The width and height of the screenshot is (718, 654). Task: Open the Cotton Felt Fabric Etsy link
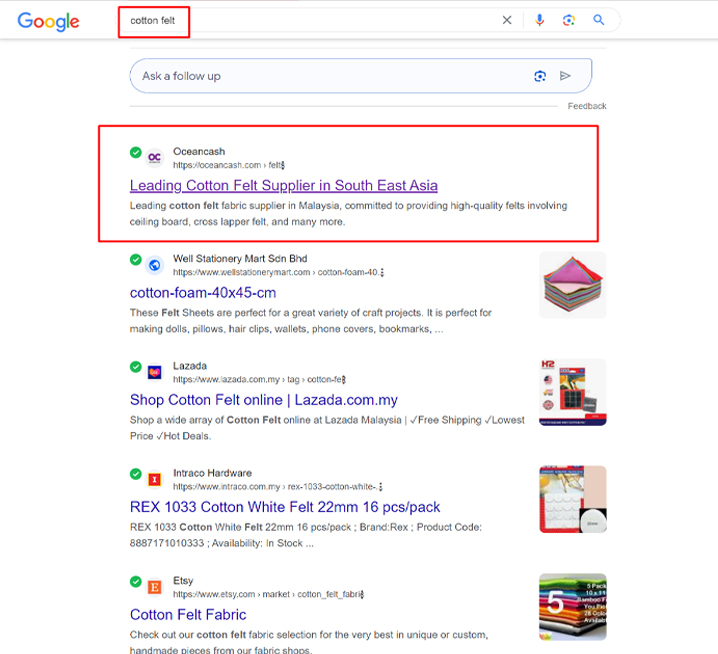click(188, 615)
